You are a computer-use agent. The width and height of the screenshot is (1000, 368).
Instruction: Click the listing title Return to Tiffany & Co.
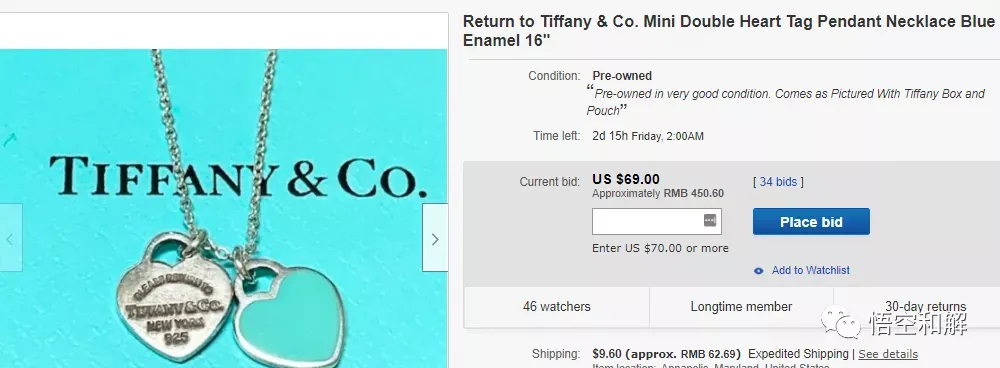729,31
